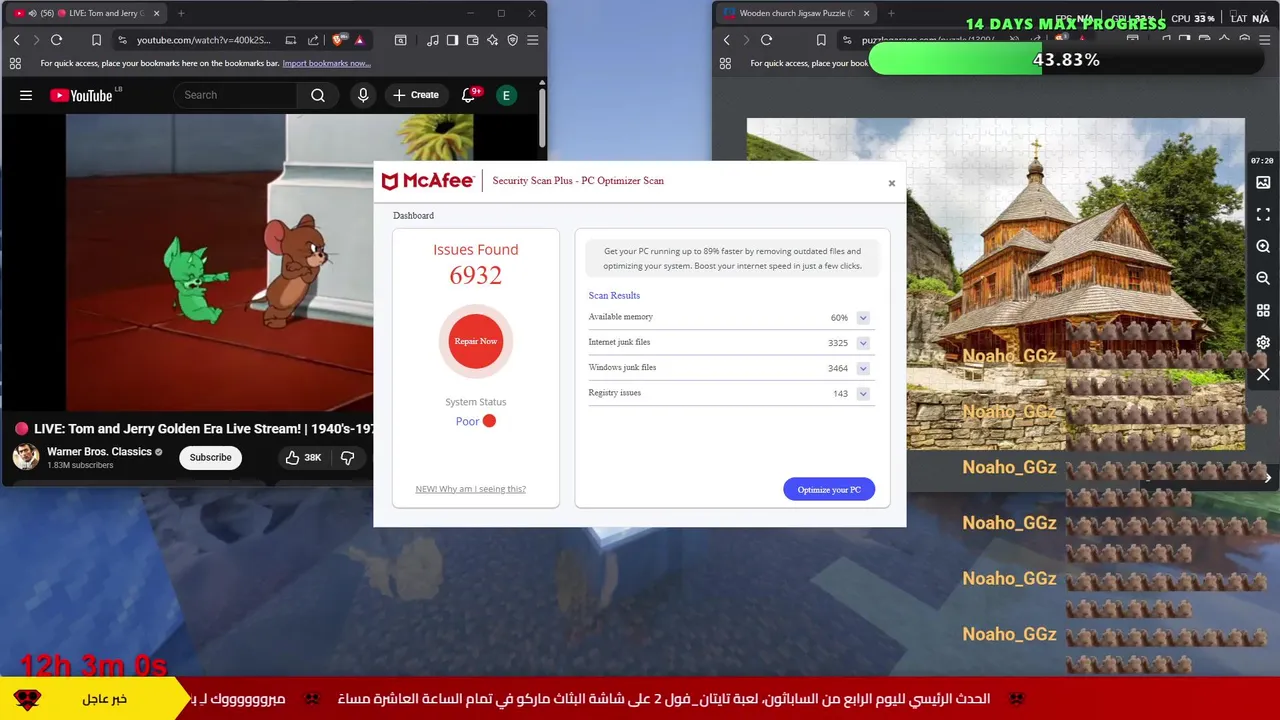Open the Brave Wallet icon
This screenshot has width=1280, height=720.
click(x=472, y=40)
